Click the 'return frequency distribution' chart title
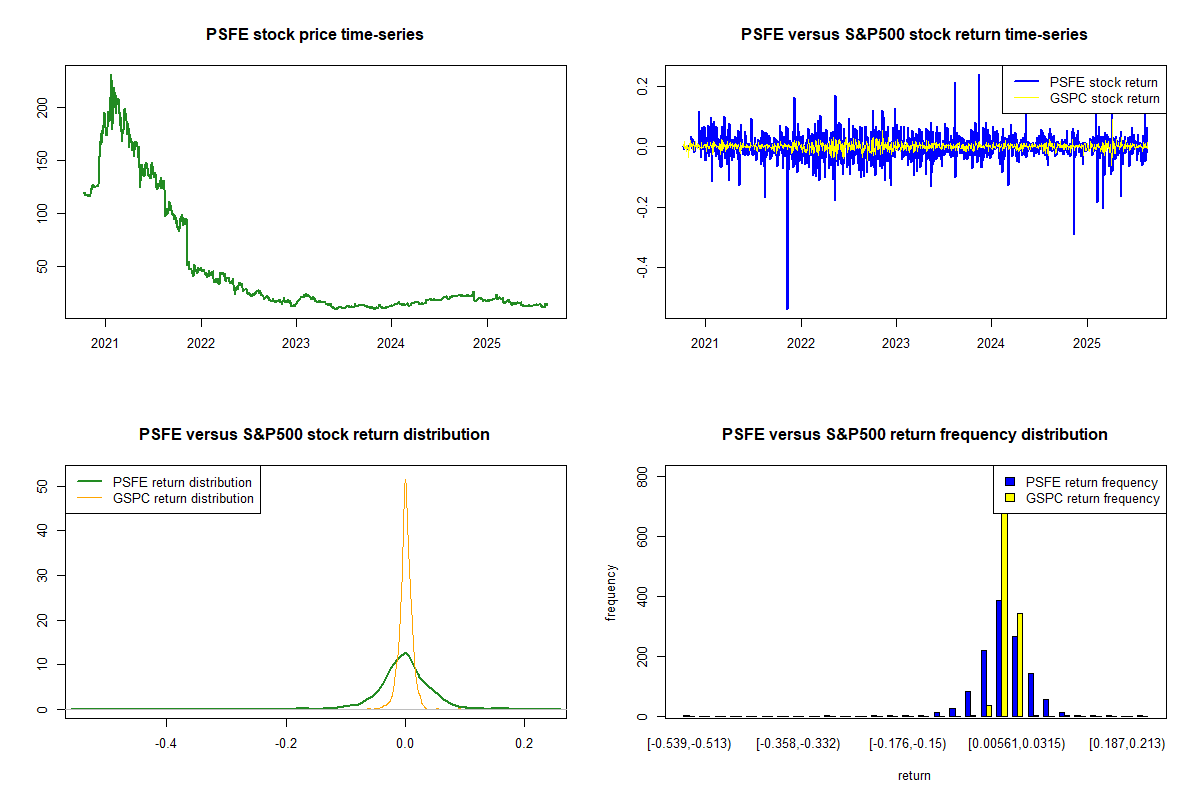 pyautogui.click(x=914, y=435)
